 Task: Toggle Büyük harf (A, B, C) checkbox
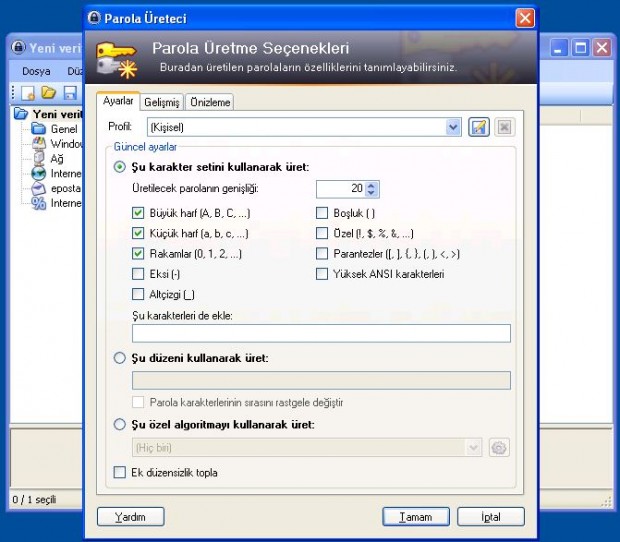(x=138, y=213)
